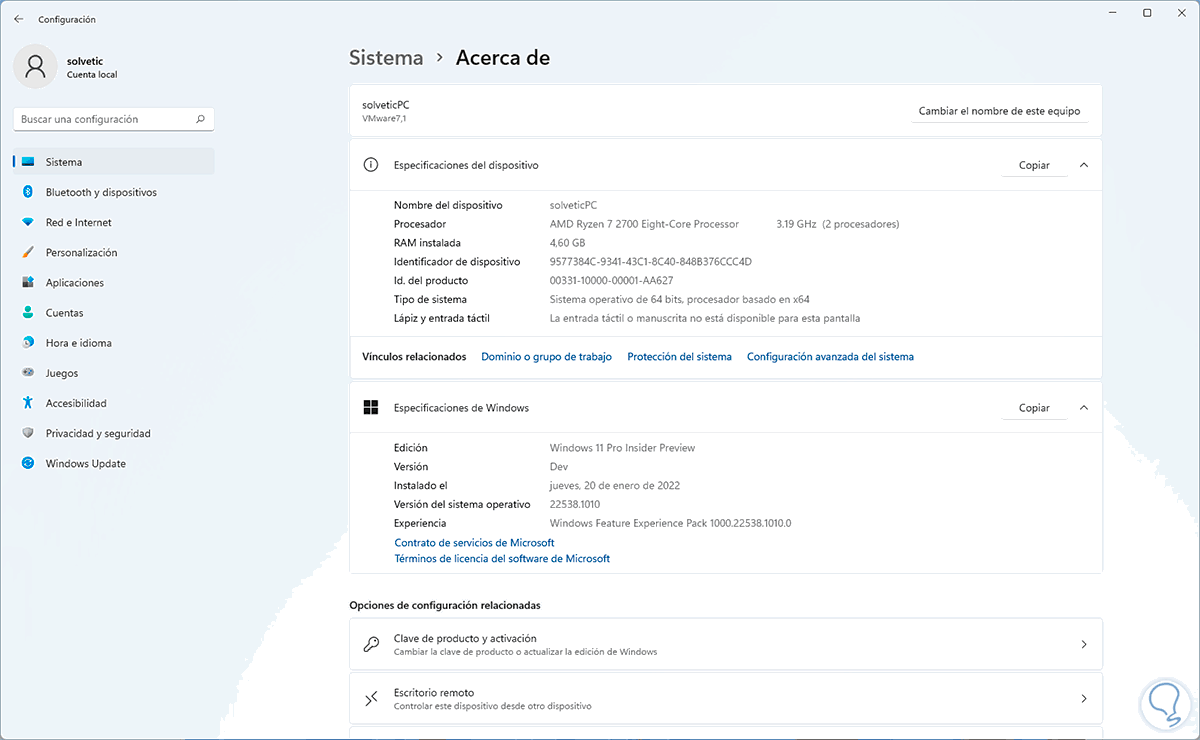Open Protección del sistema link

tap(679, 357)
